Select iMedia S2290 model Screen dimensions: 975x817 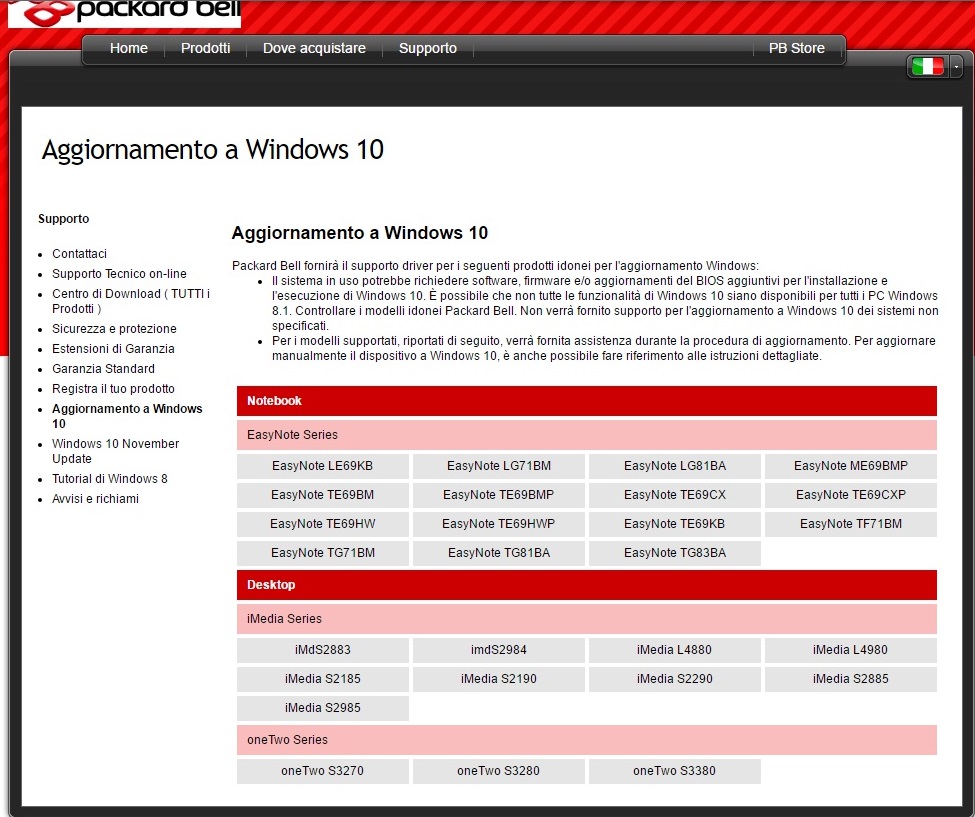675,679
